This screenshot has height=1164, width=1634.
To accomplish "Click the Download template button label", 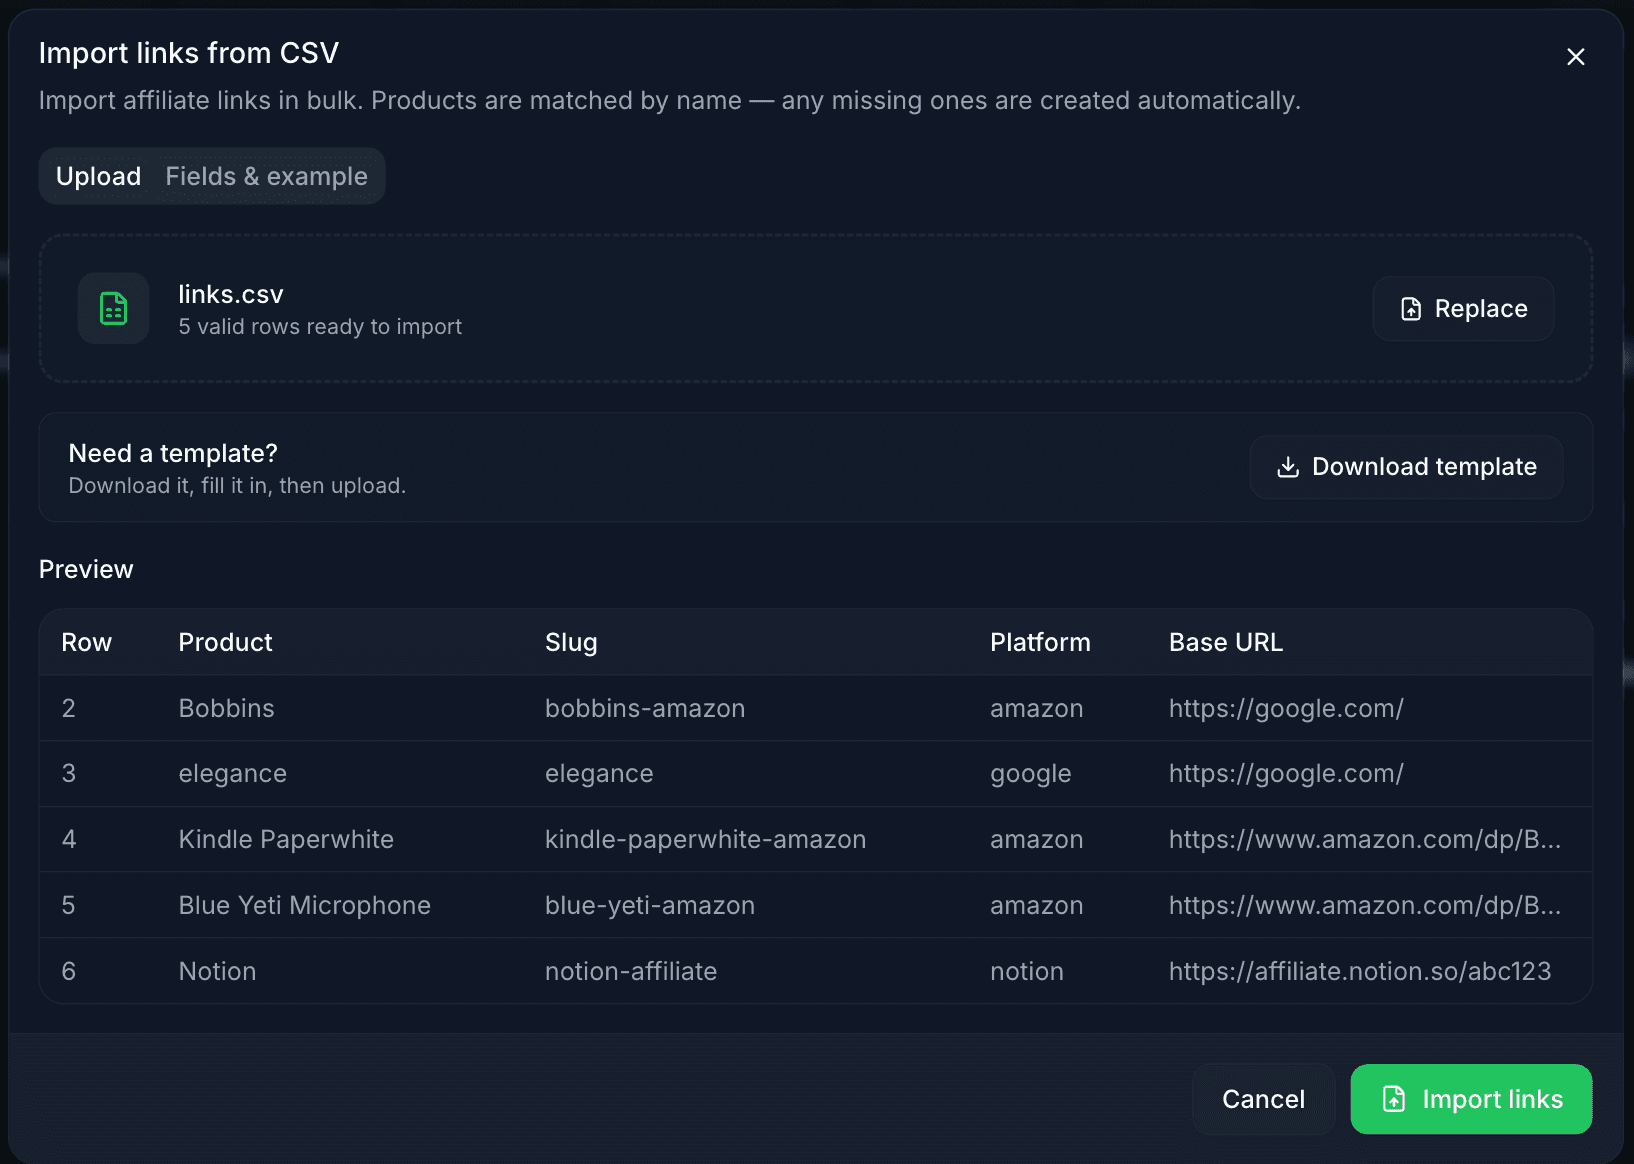I will (x=1423, y=467).
